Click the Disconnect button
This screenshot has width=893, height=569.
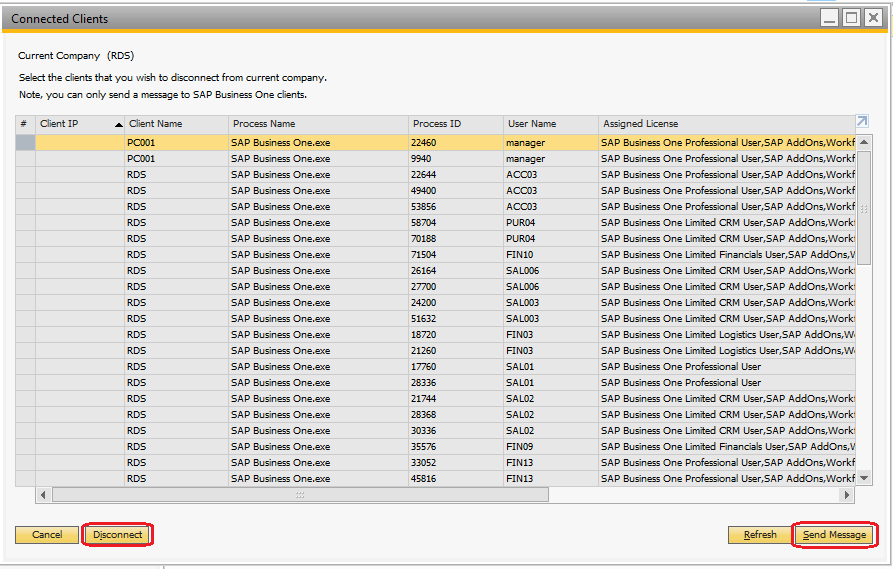pos(118,535)
